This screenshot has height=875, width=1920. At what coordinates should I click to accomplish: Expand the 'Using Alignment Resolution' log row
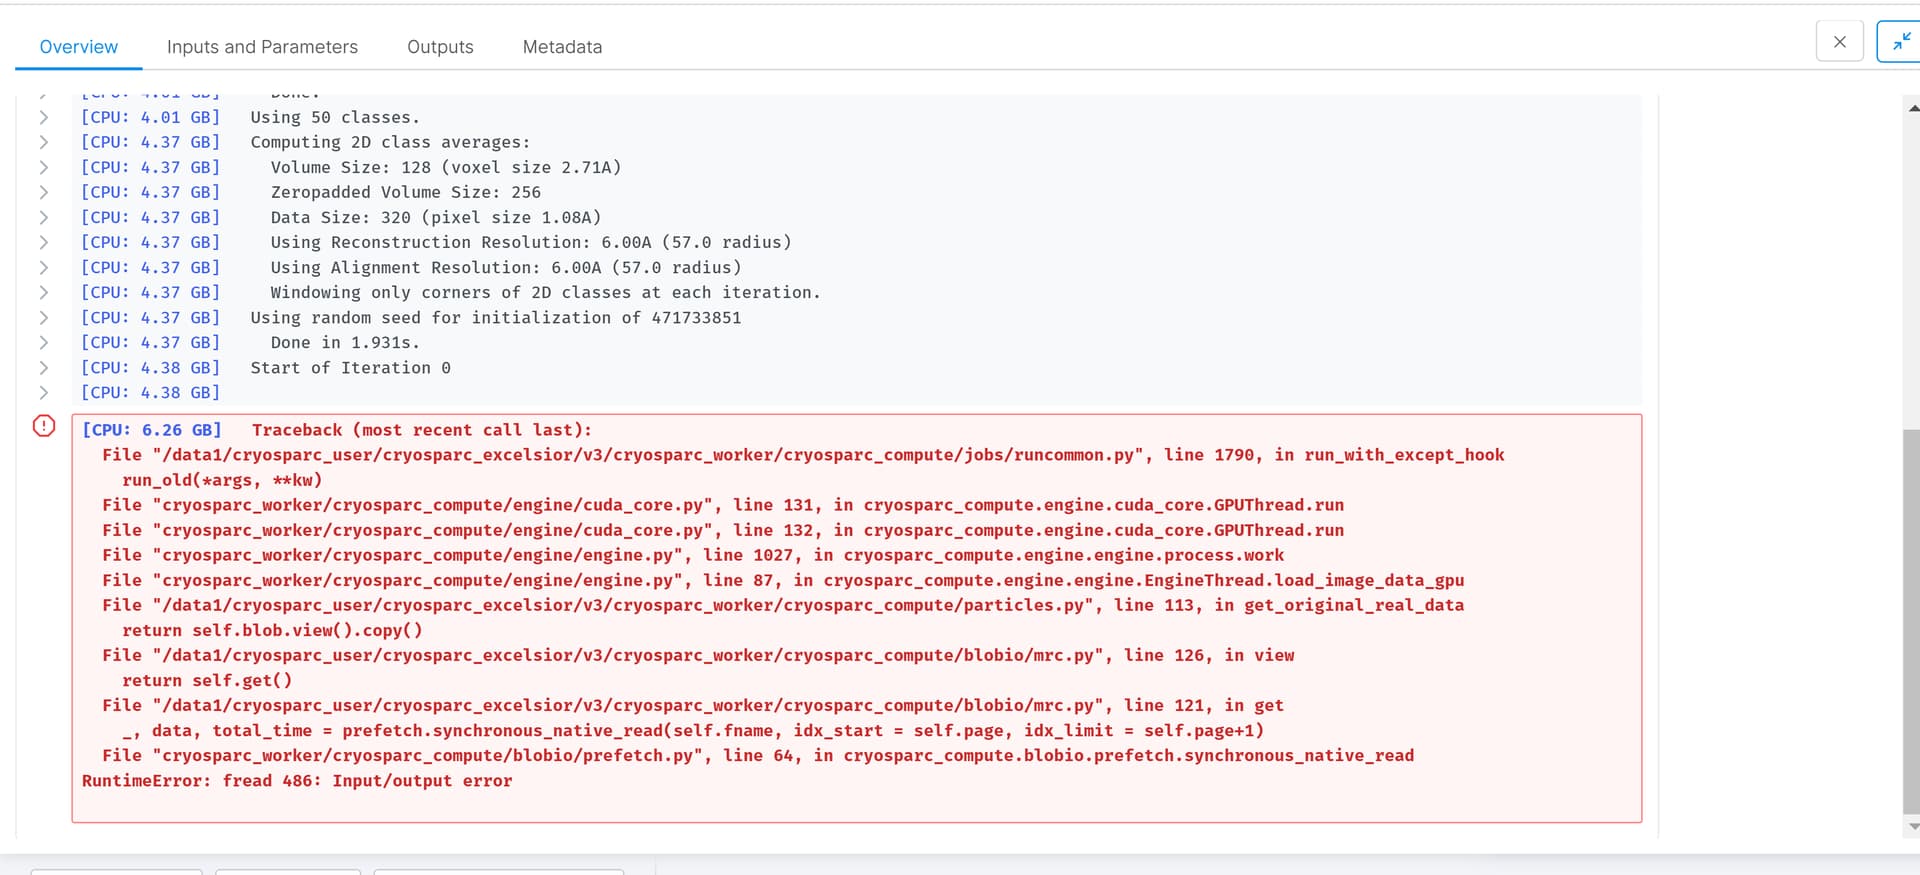[x=44, y=267]
